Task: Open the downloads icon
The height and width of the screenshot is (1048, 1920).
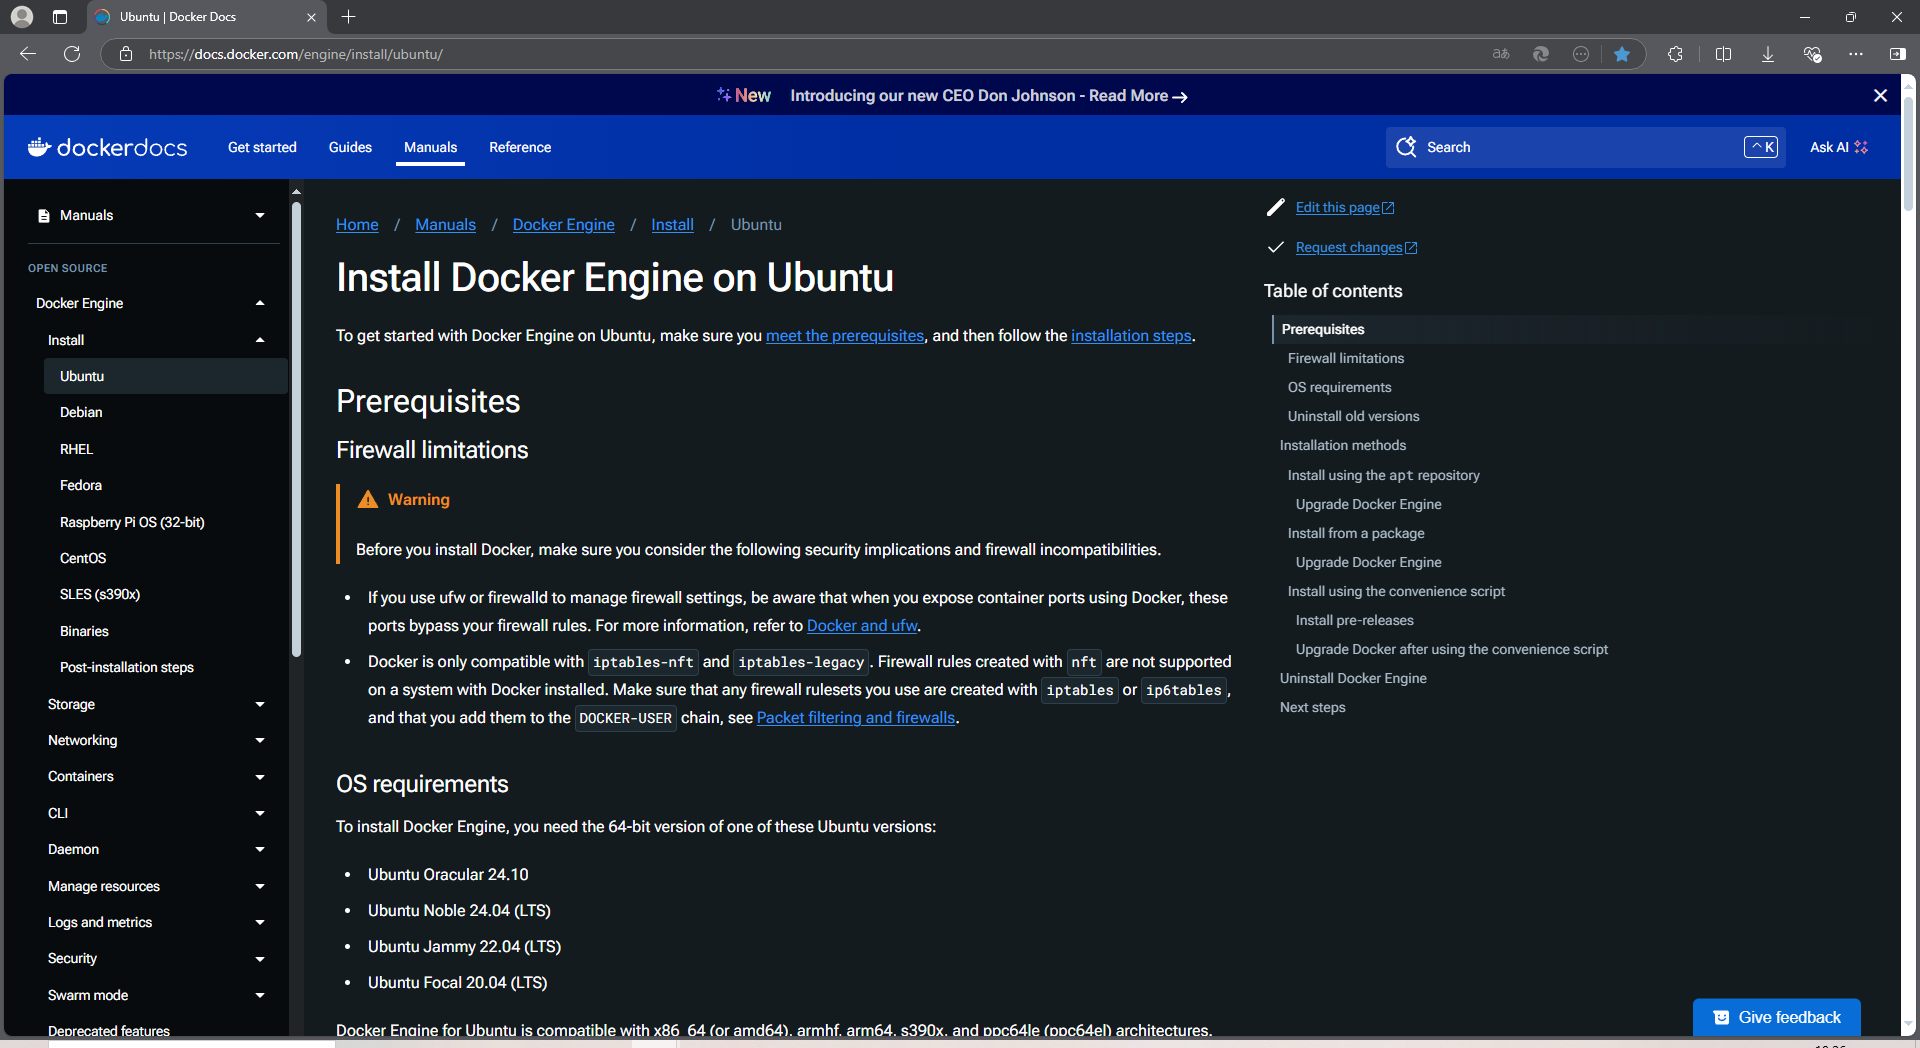Action: [1768, 54]
